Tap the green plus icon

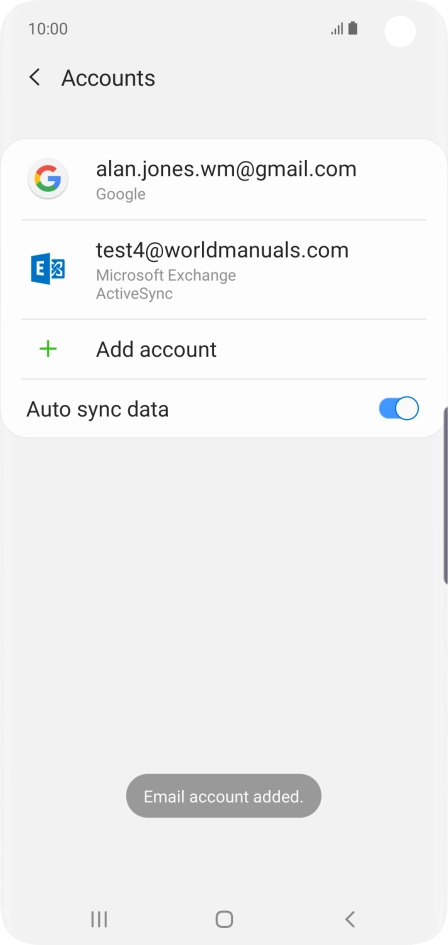pyautogui.click(x=48, y=349)
